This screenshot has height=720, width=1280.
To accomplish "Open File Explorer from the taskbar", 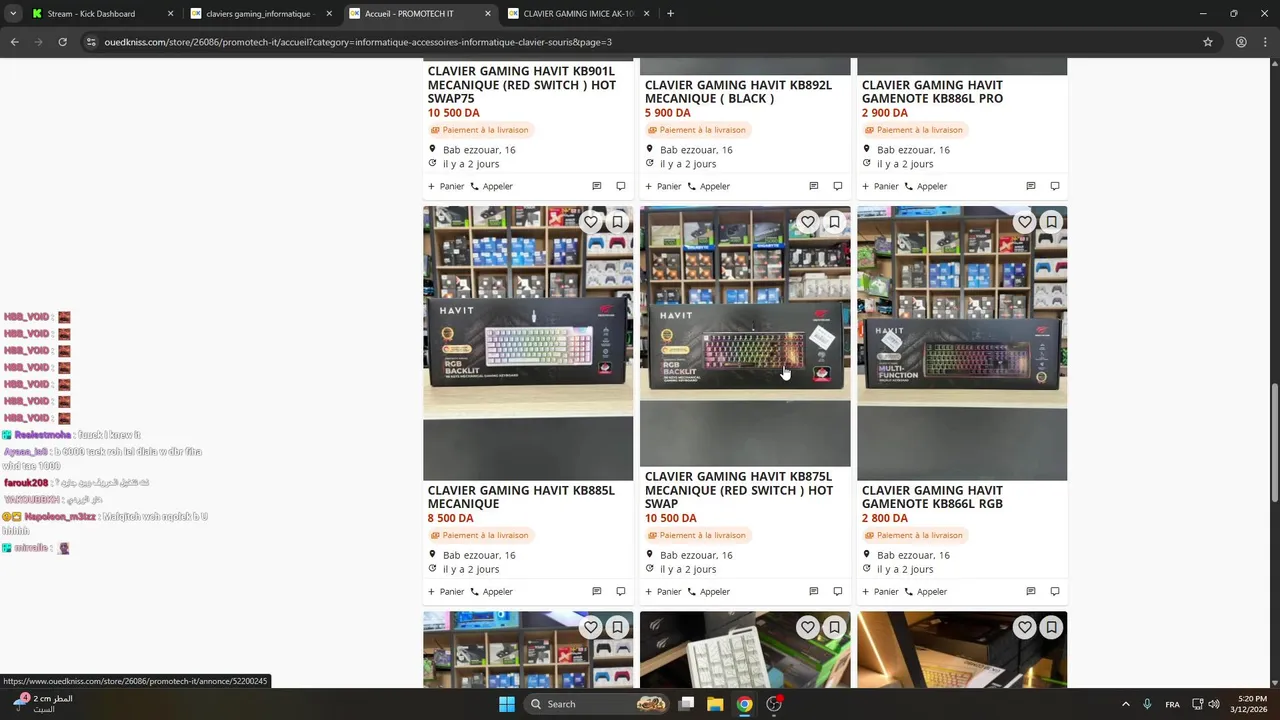I will [x=715, y=704].
